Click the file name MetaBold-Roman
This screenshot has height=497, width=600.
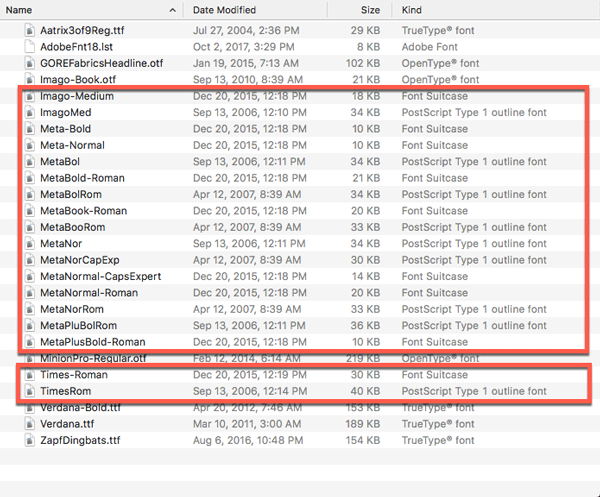(x=82, y=178)
